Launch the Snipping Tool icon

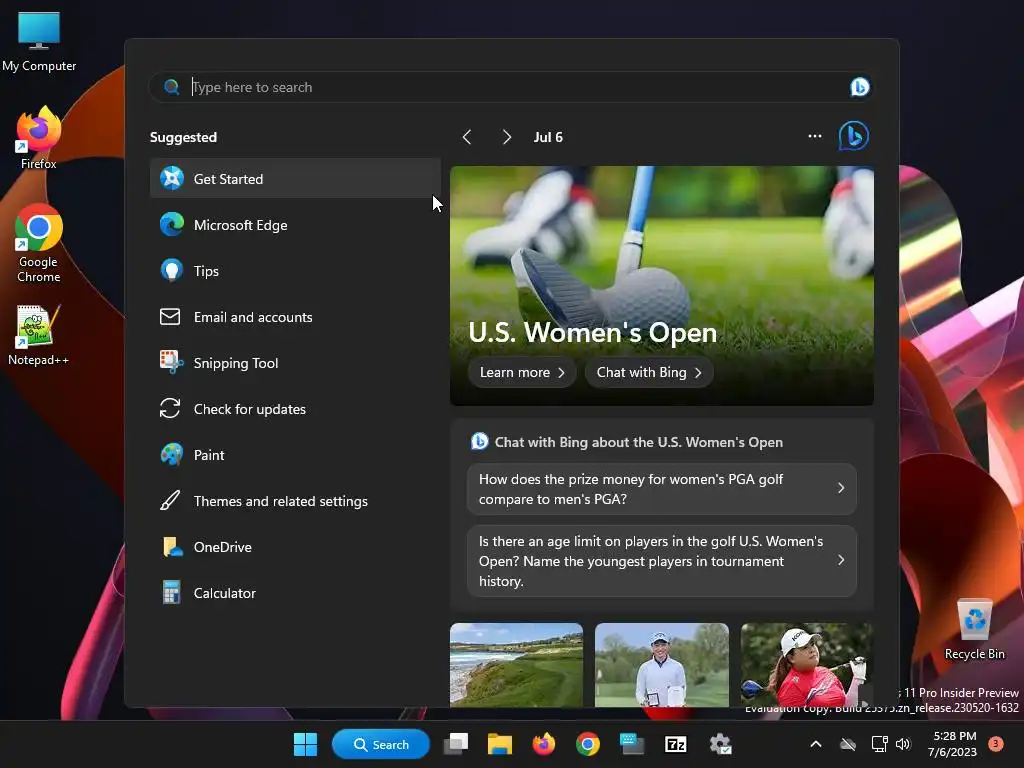[x=172, y=362]
